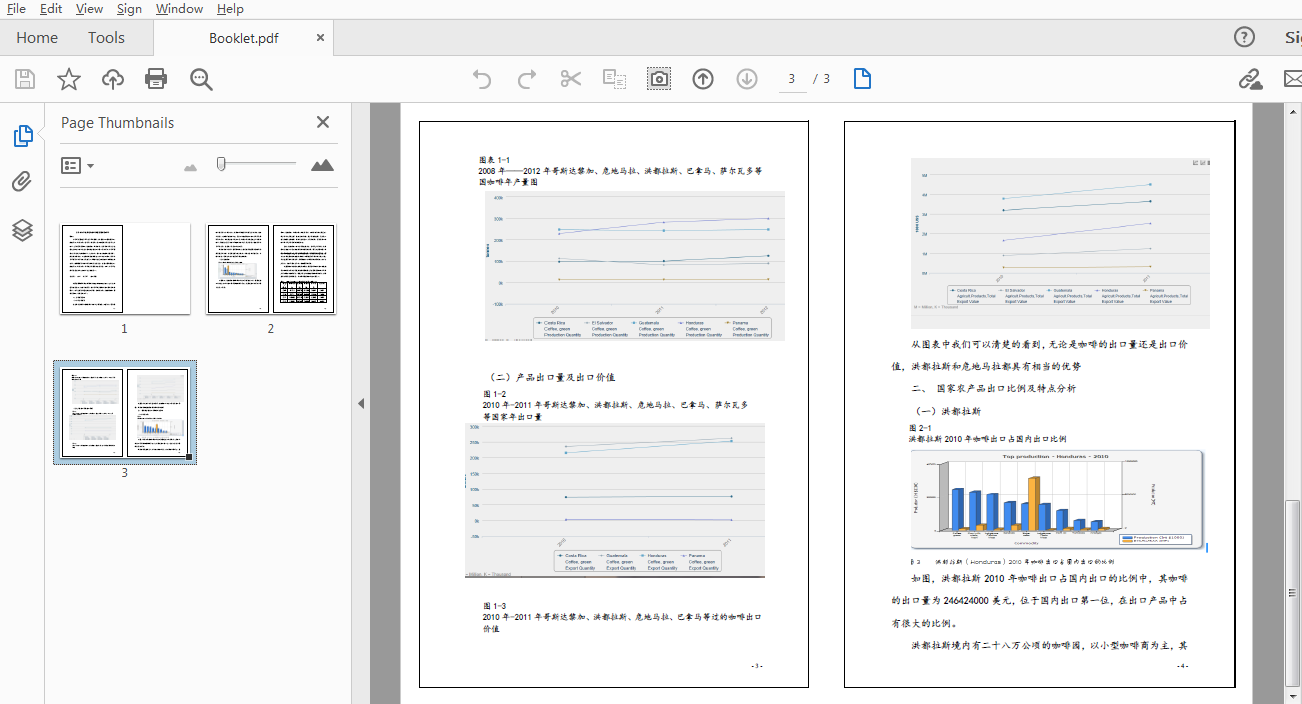Click the Sign In link at top right
This screenshot has width=1302, height=704.
pos(1292,38)
